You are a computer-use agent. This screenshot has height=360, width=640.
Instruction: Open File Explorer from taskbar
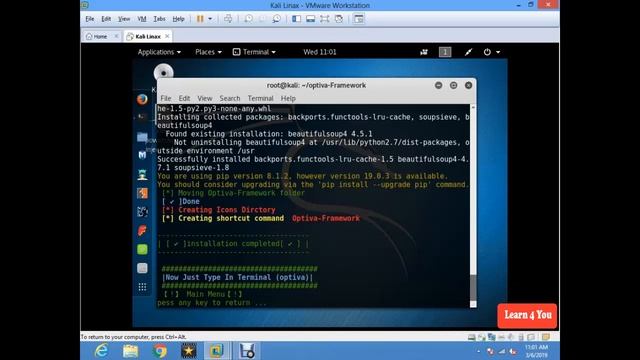130,351
